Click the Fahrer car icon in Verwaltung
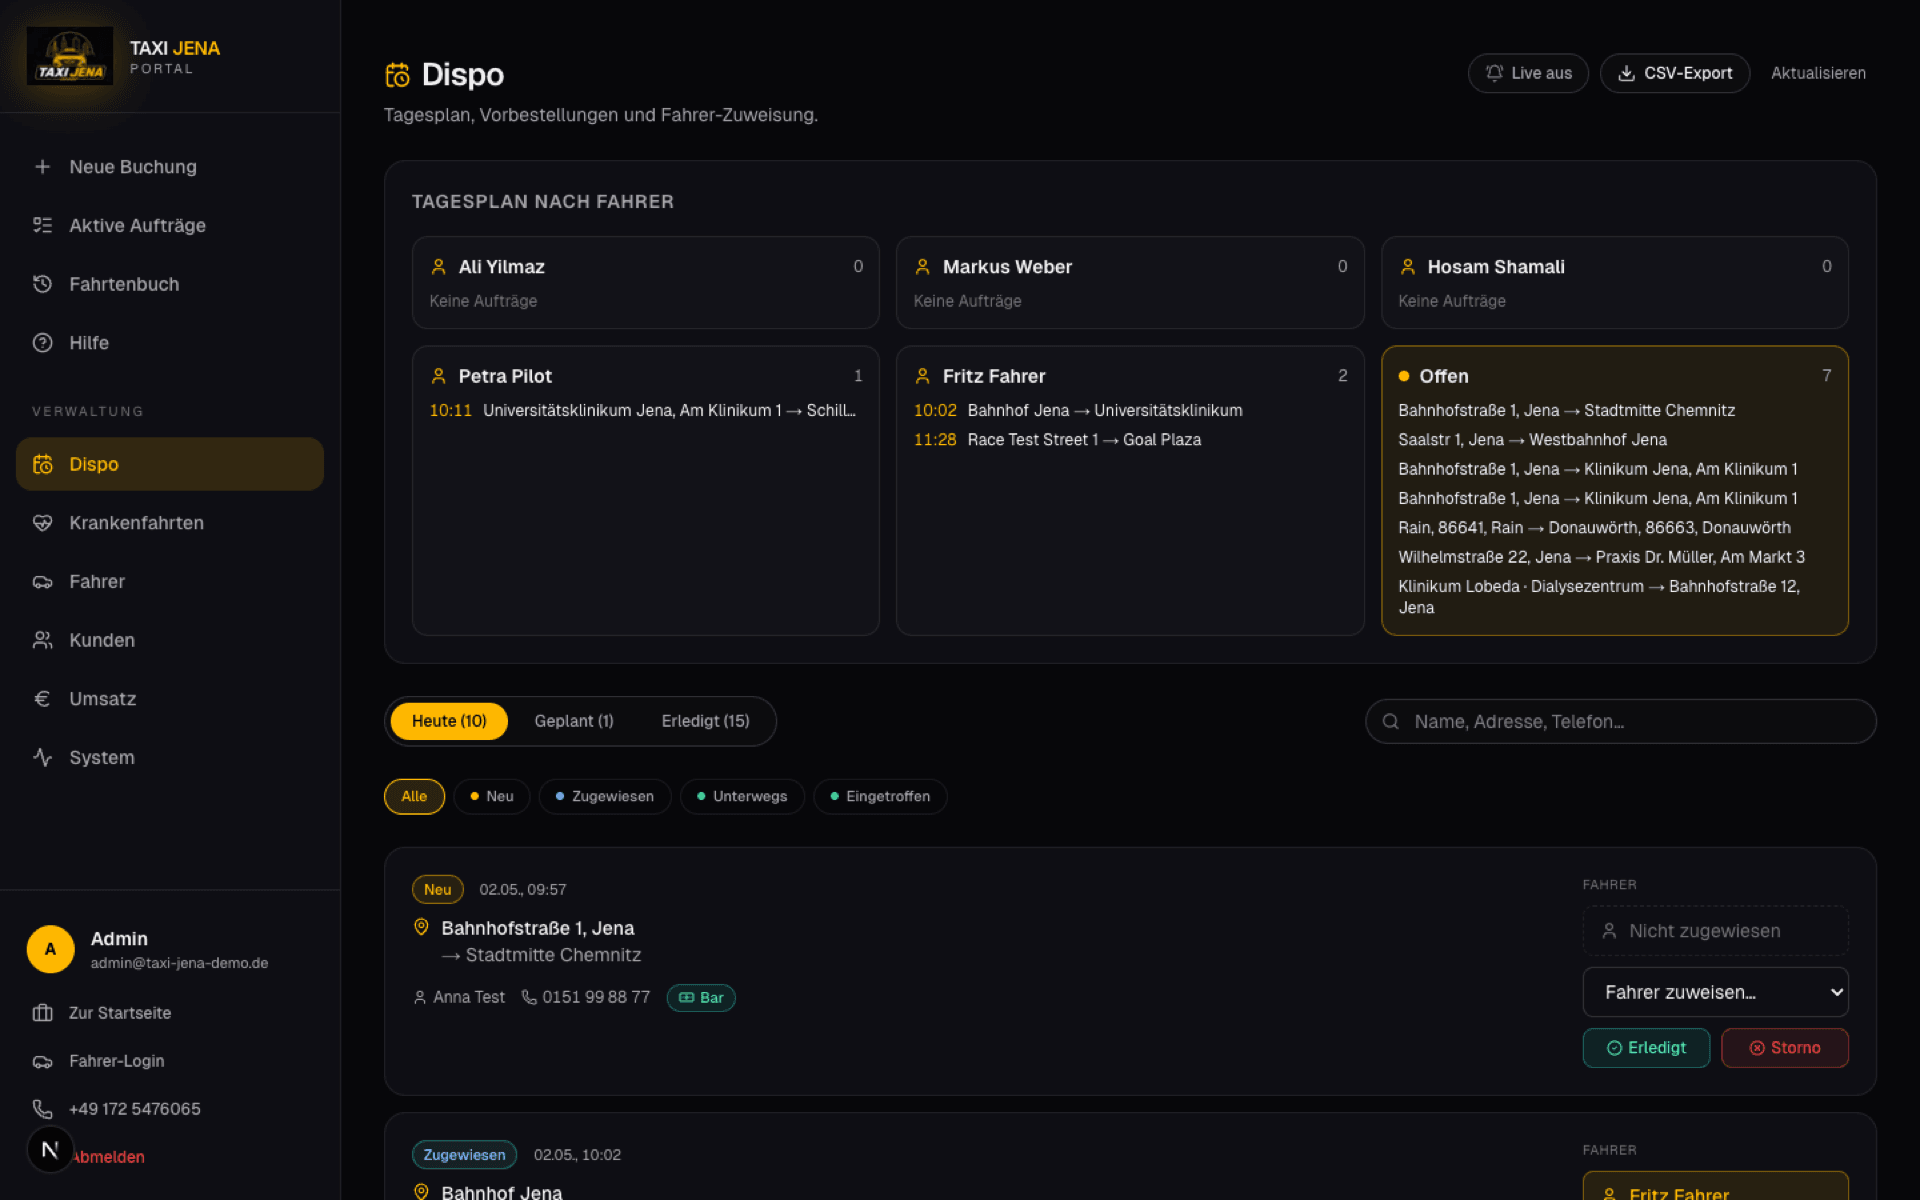1920x1200 pixels. pos(42,582)
